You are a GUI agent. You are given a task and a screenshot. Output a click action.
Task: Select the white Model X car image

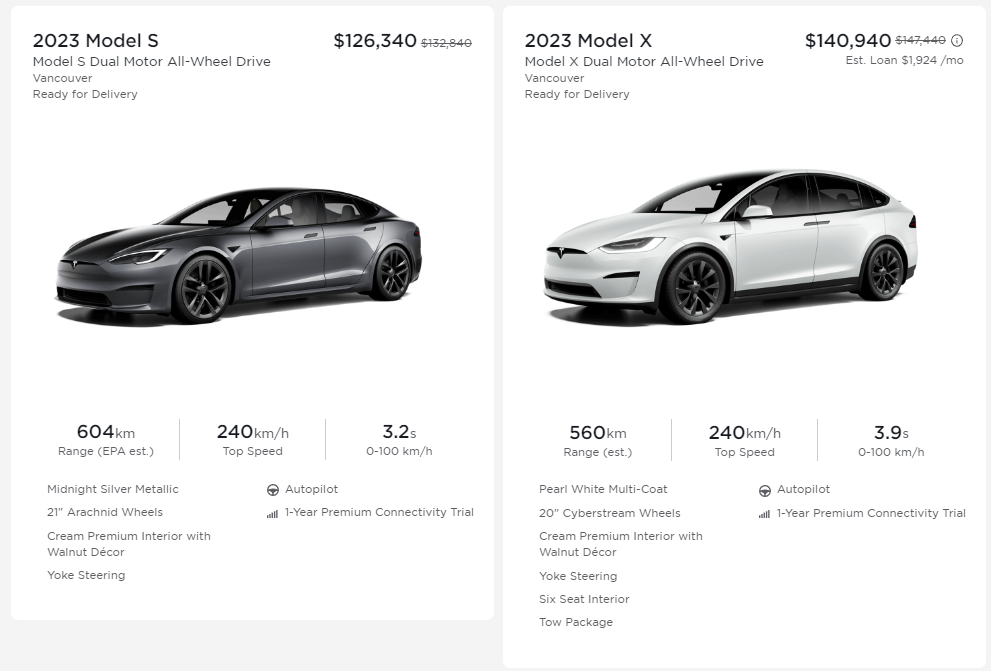click(x=730, y=245)
